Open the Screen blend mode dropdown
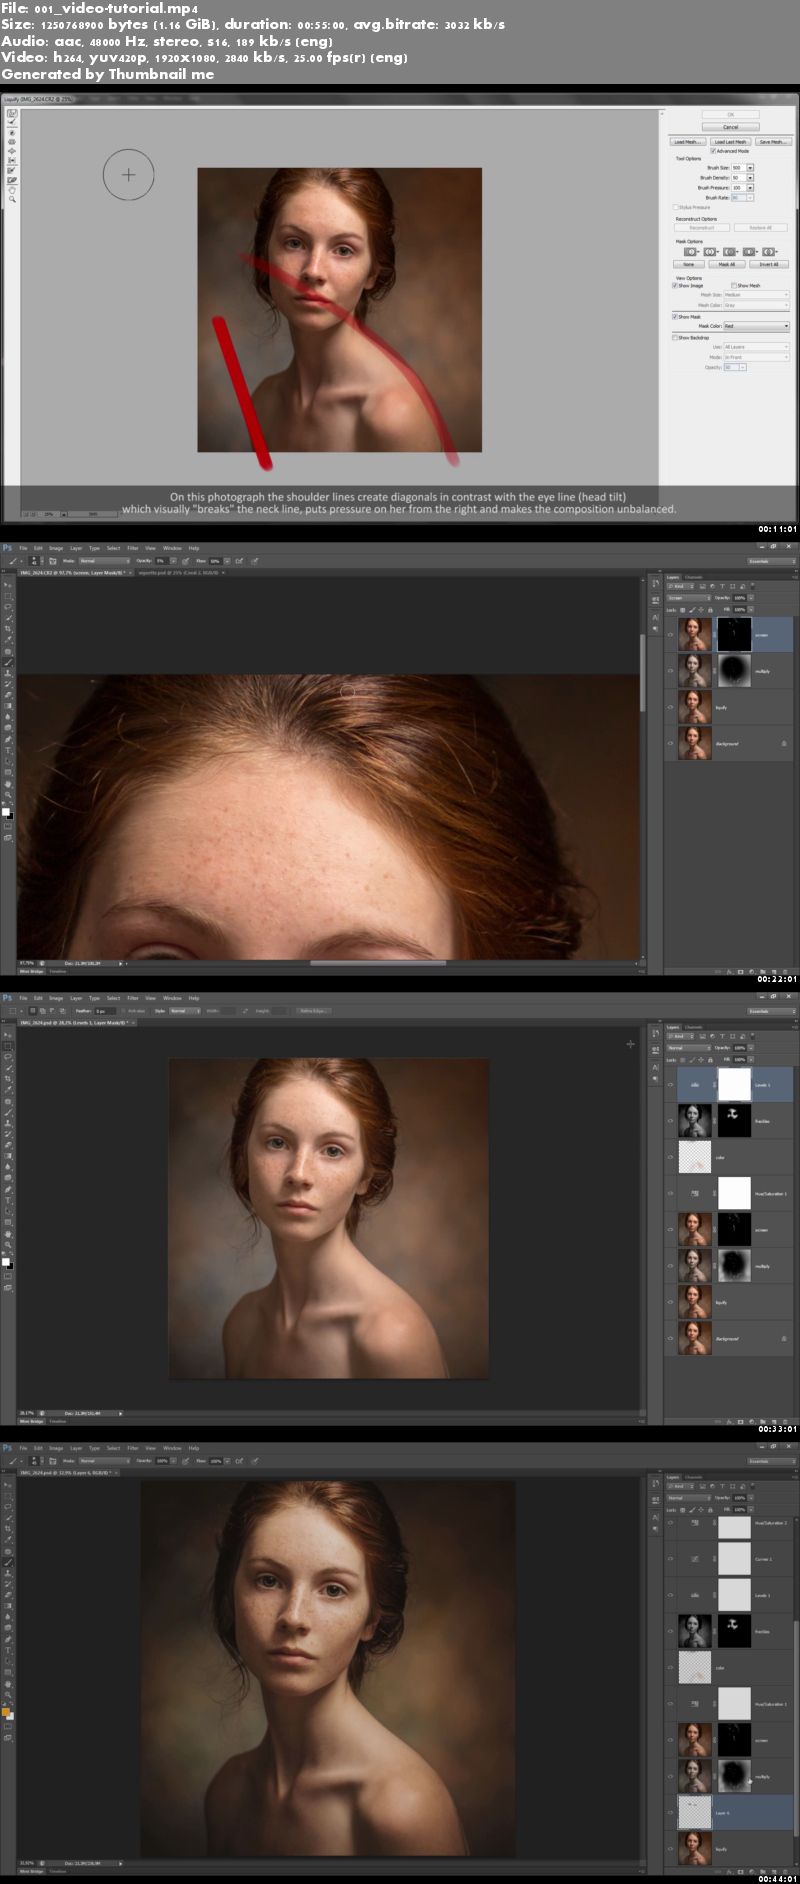 (688, 598)
